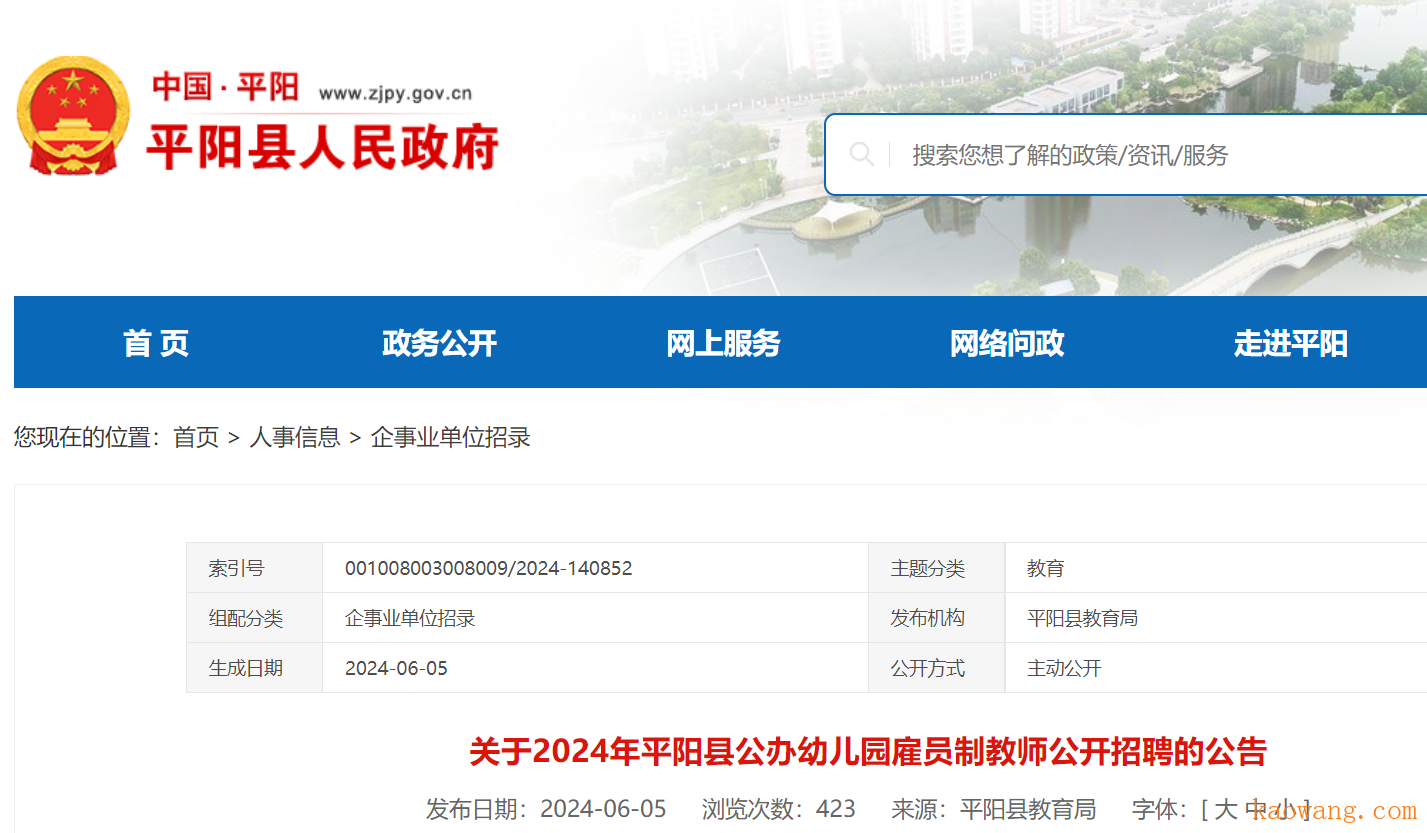Click the 发布日期：2024-06-05 text
Screen dimensions: 1427x833
pos(546,809)
